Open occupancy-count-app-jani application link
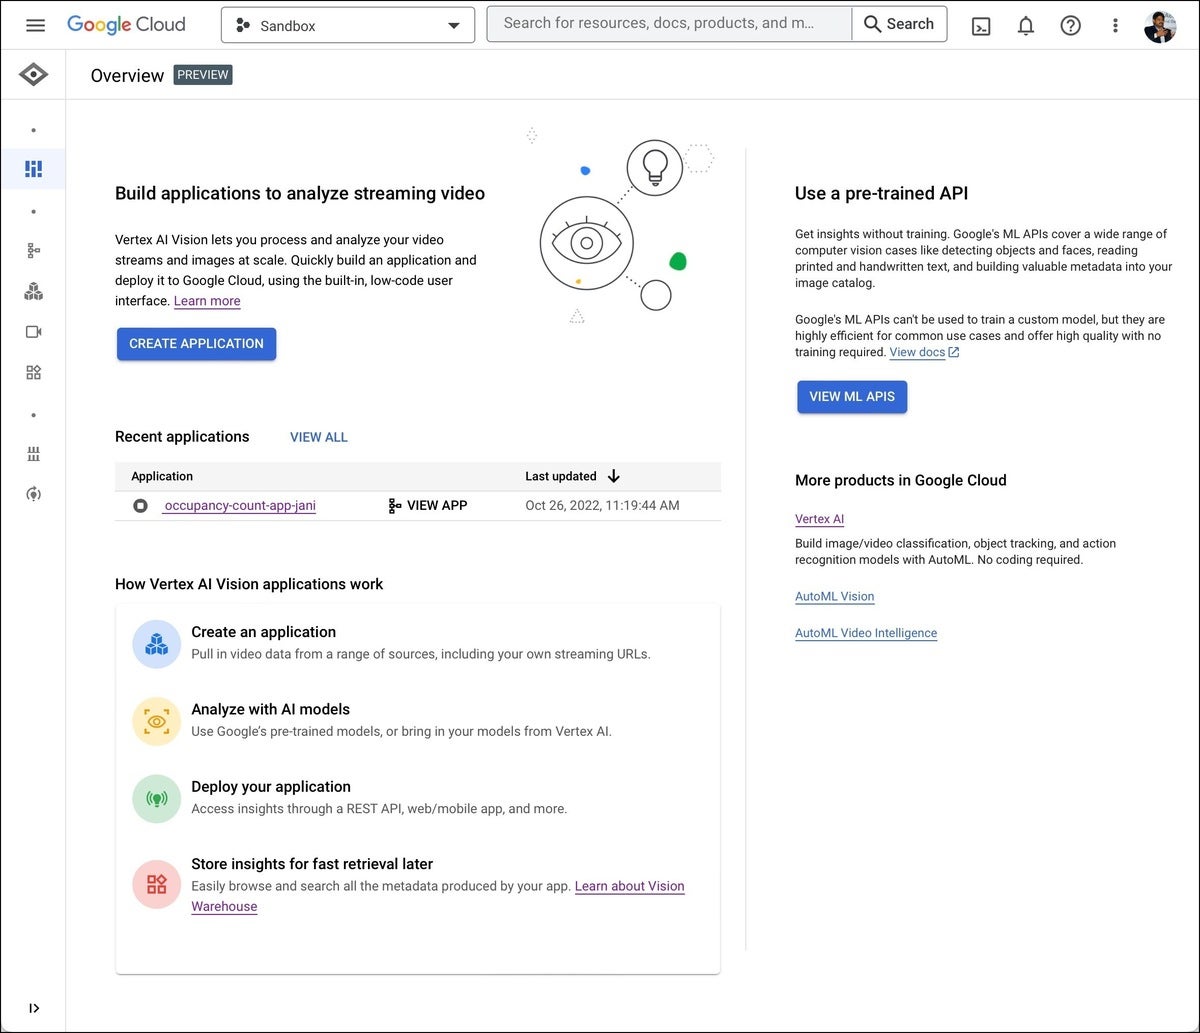Screen dimensions: 1200x1033 click(x=239, y=506)
